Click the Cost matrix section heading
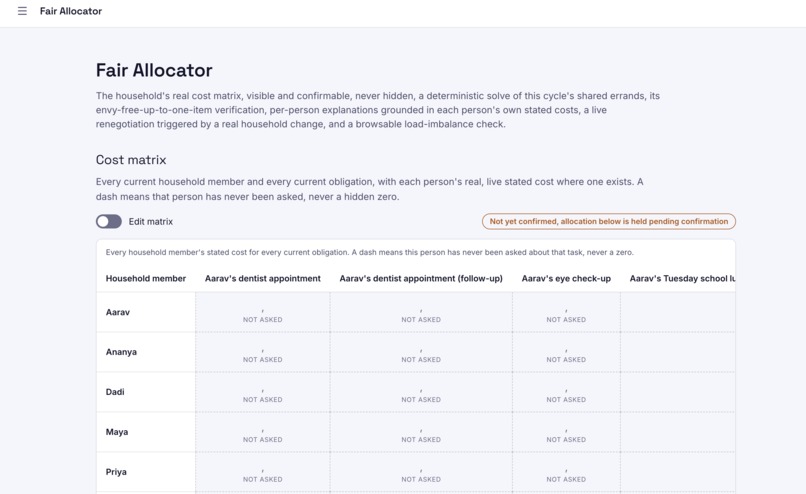The width and height of the screenshot is (806, 494). click(131, 160)
